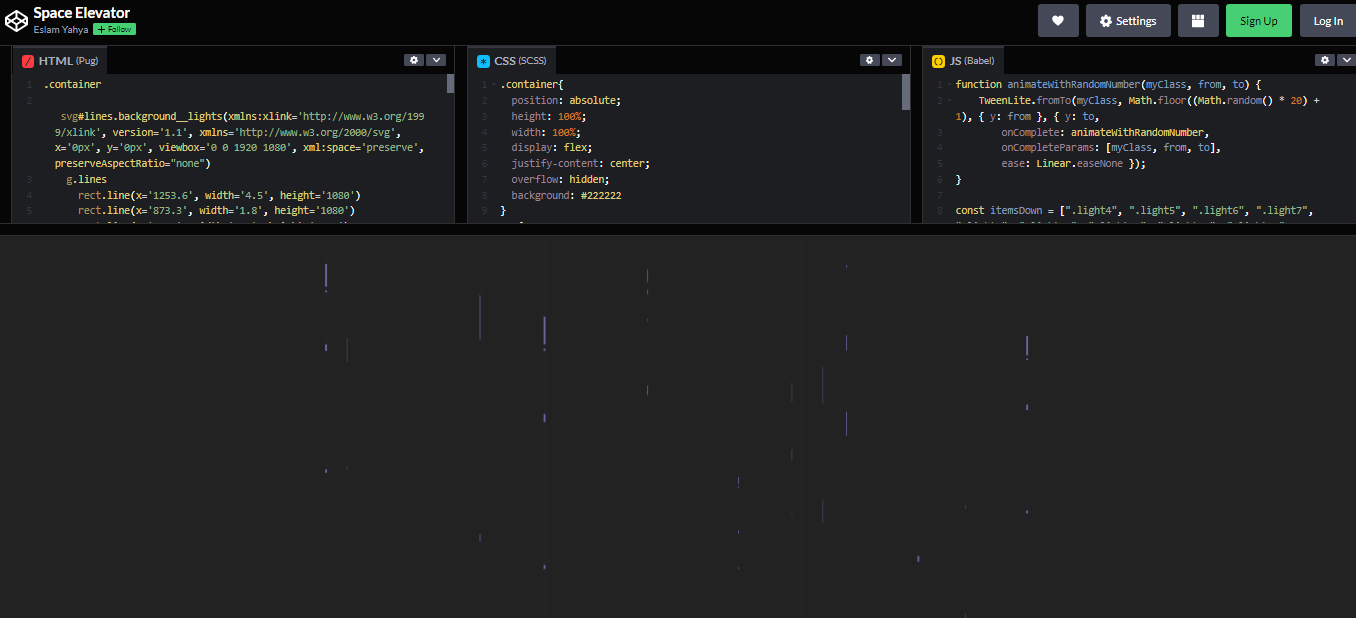Expand the JS editor dropdown chevron

point(1347,59)
